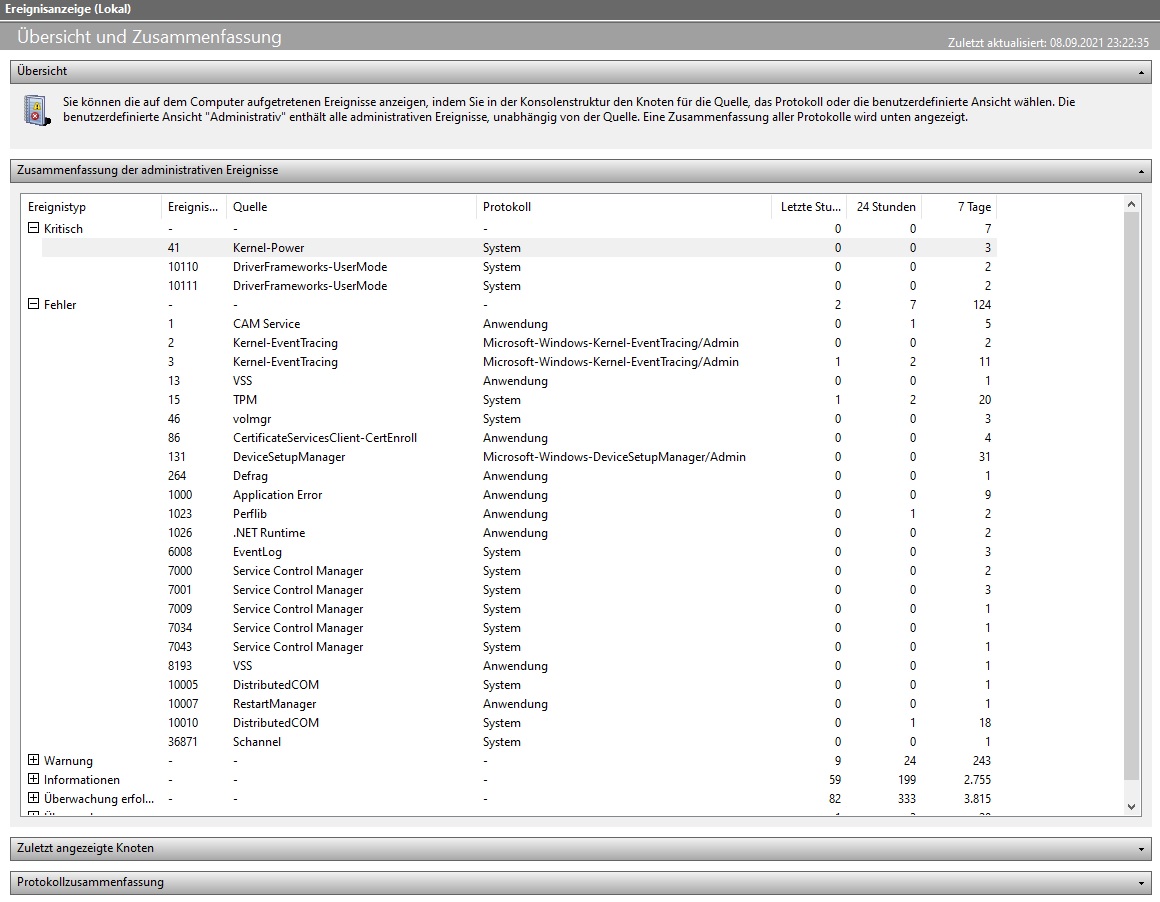Select the .NET Runtime event 1026 row
This screenshot has width=1160, height=902.
pyautogui.click(x=519, y=533)
